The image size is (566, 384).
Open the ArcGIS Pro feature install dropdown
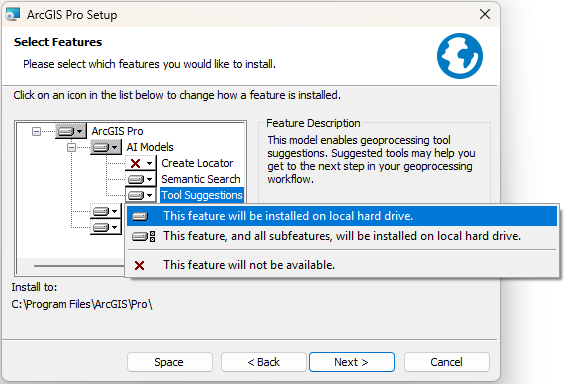pos(71,131)
